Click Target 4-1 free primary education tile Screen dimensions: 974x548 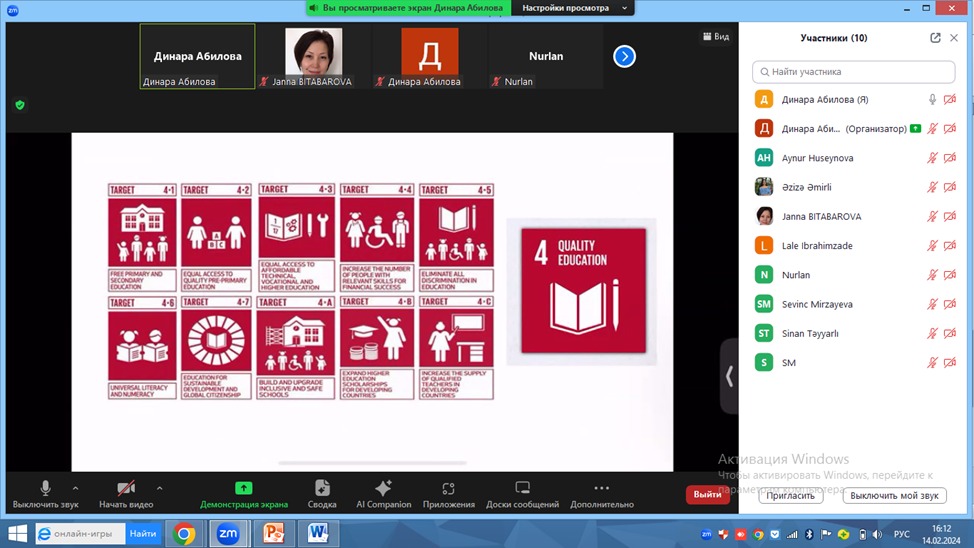point(142,237)
